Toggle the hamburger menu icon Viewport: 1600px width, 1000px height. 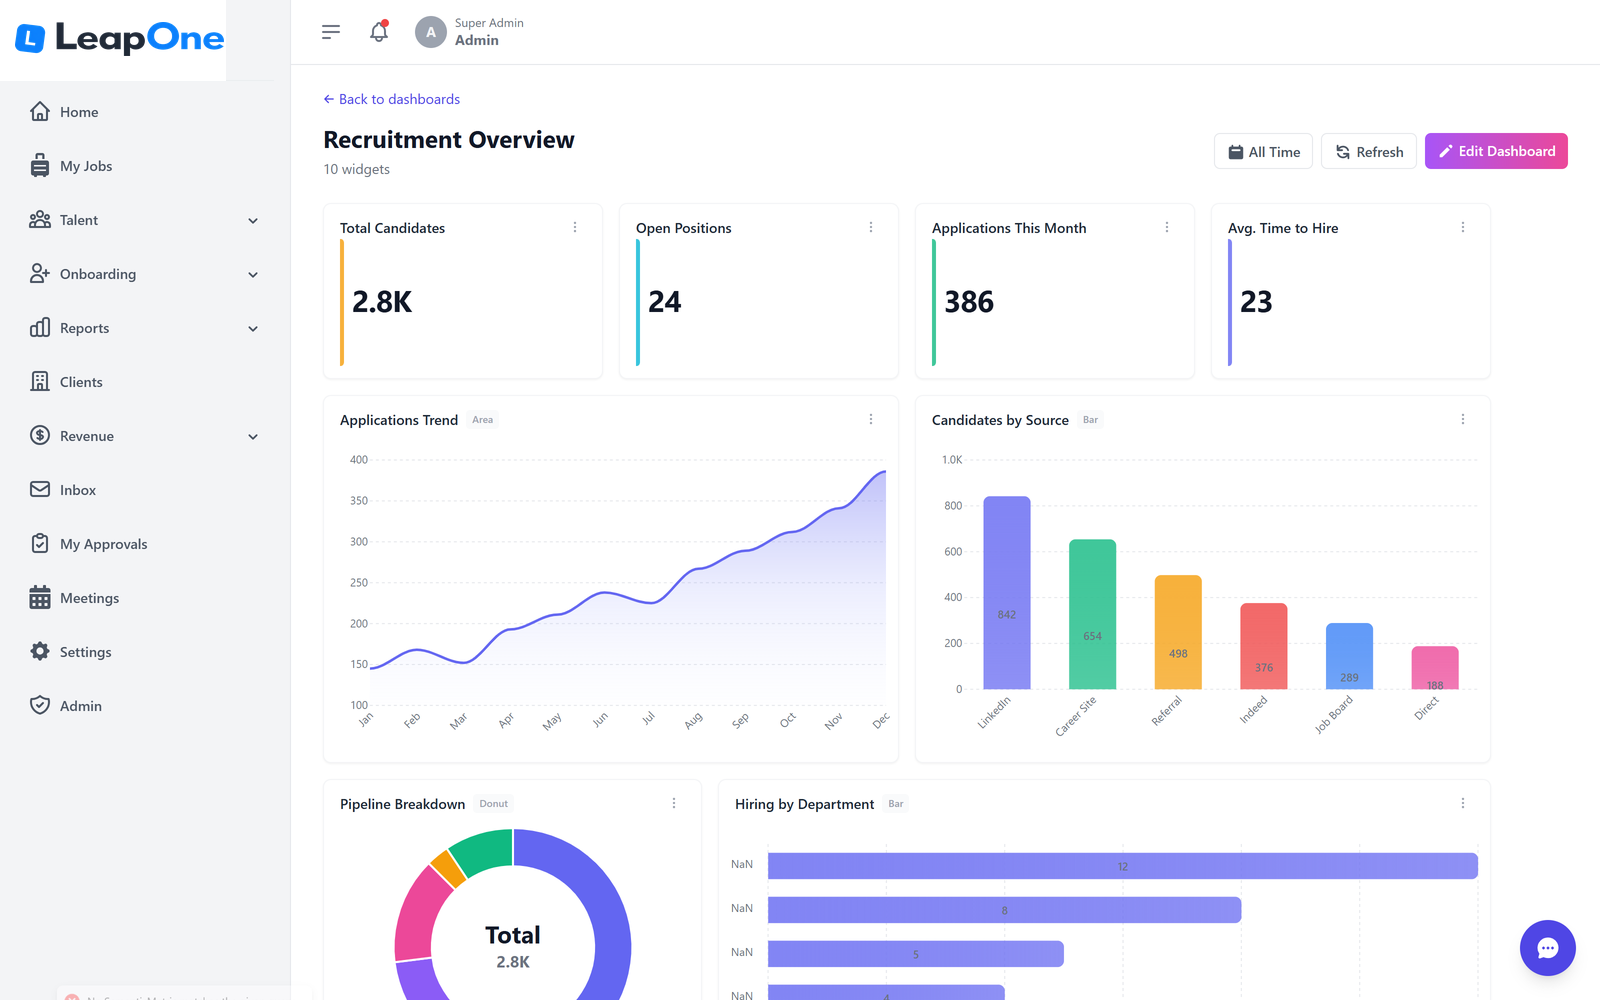tap(331, 32)
